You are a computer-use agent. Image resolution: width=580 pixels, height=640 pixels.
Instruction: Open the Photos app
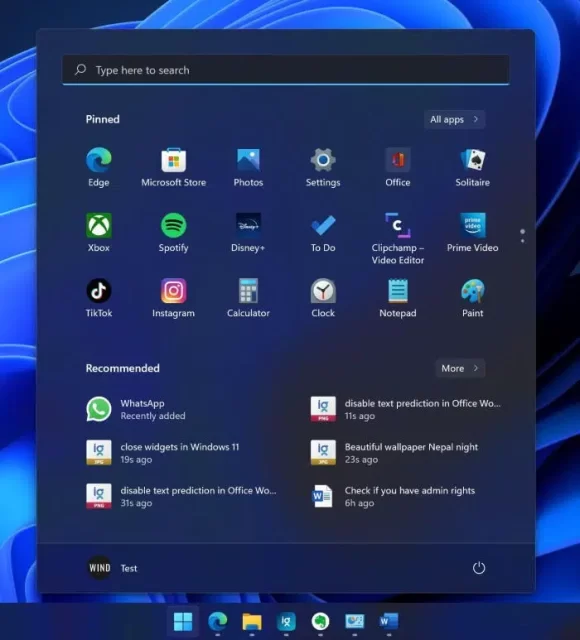248,167
